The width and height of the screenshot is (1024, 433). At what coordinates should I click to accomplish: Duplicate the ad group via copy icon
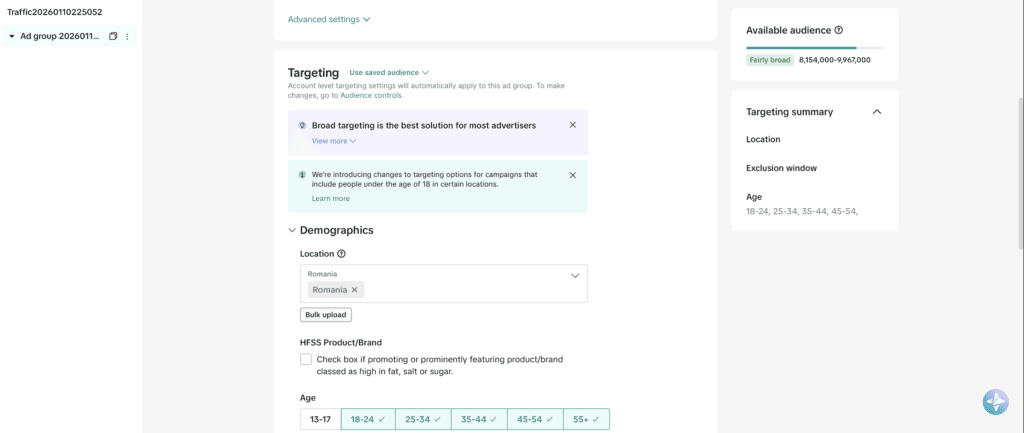(x=113, y=37)
